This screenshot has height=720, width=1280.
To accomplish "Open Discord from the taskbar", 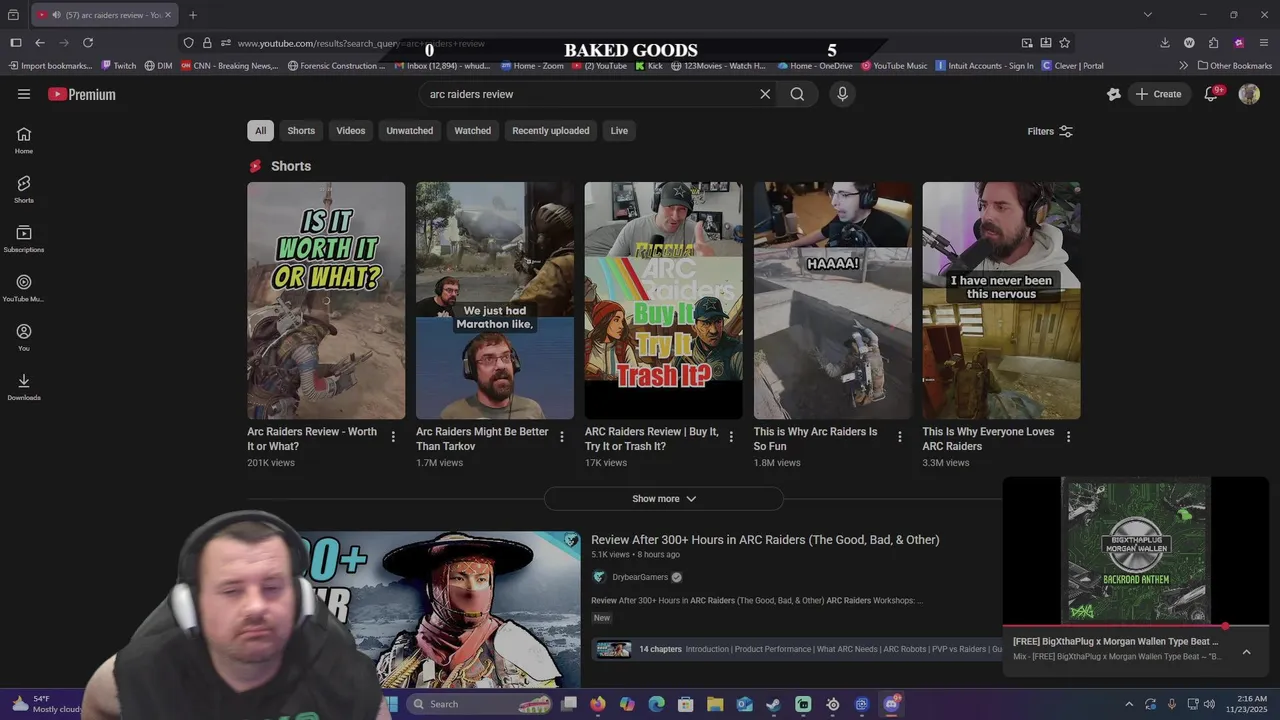I will click(x=891, y=704).
